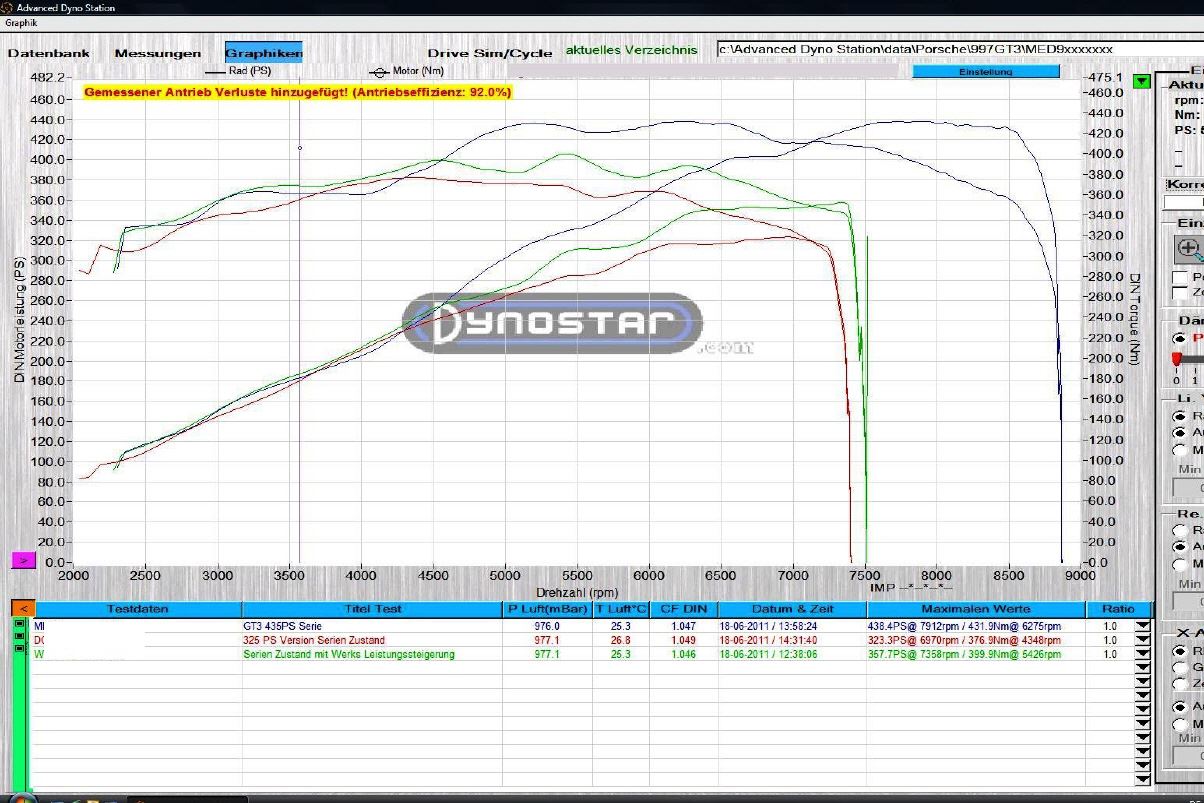Click the Min field in the Li. Y group

point(1188,488)
